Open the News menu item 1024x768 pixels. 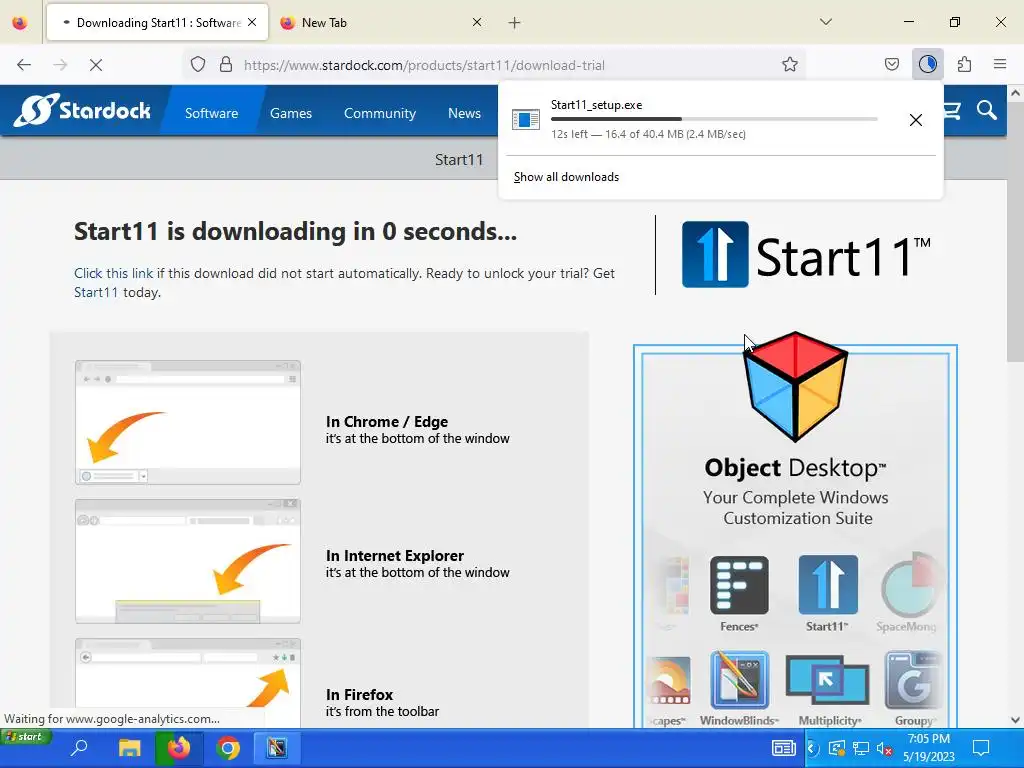point(464,113)
